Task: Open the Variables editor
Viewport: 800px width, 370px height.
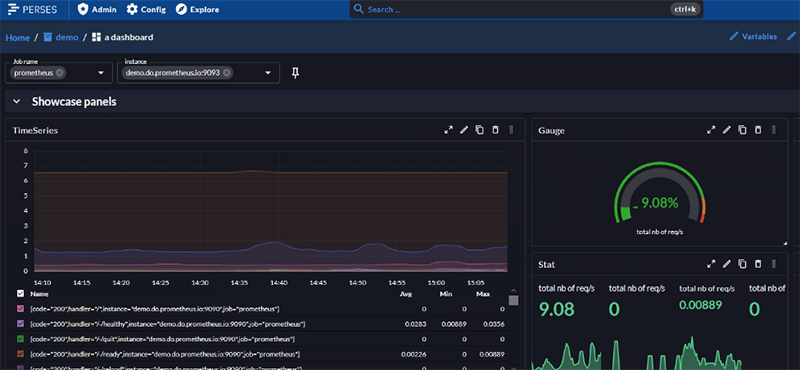Action: click(754, 37)
